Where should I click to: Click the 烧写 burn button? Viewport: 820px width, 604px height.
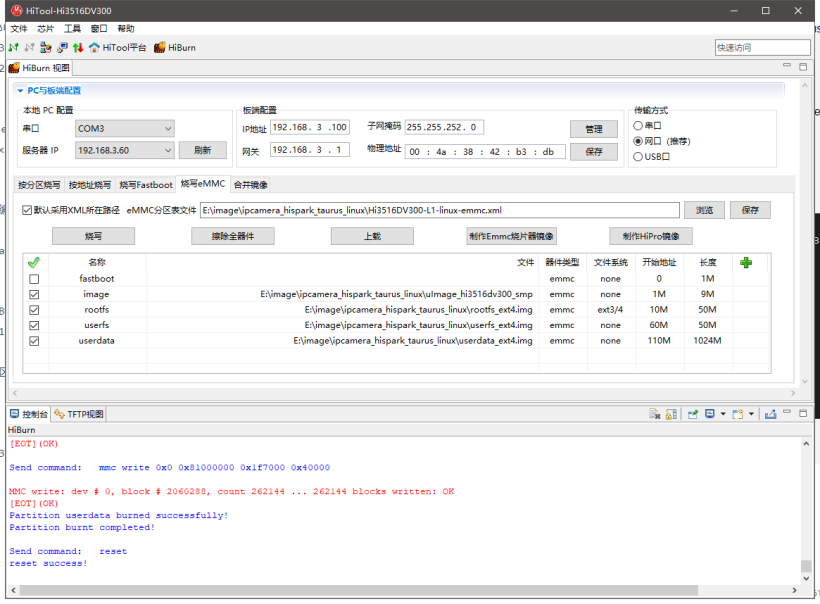click(94, 236)
